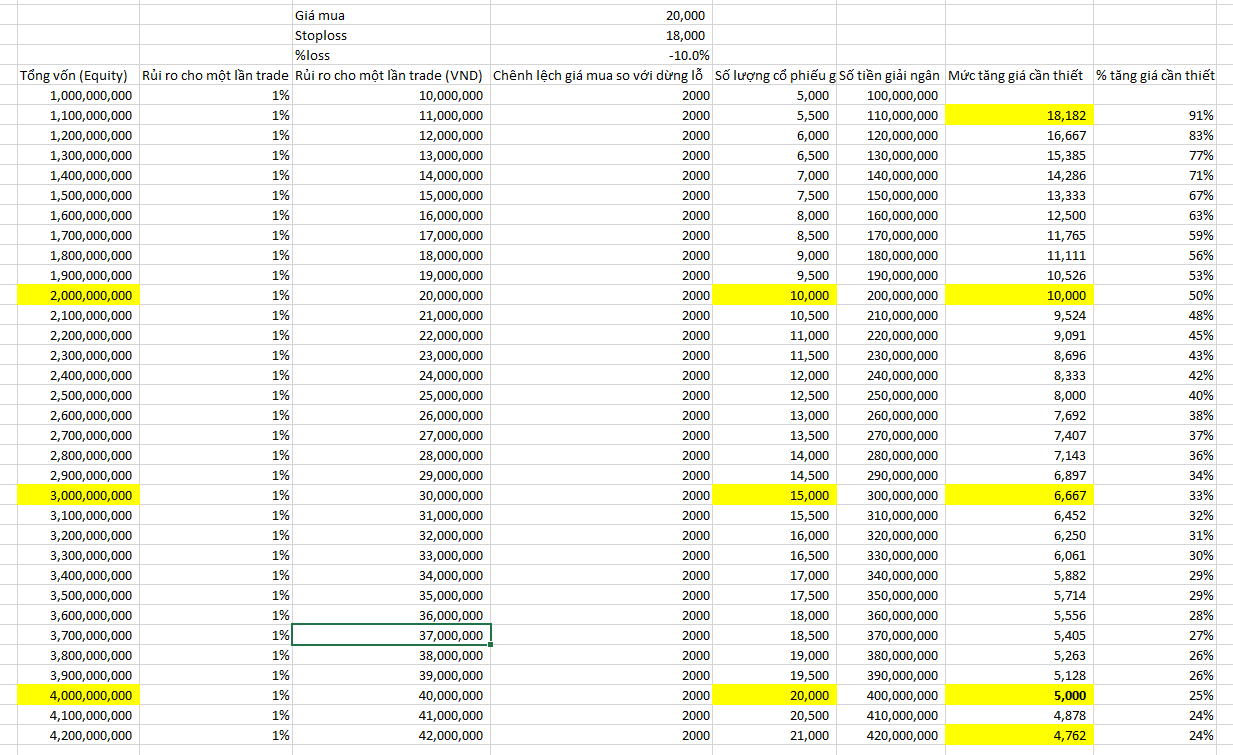Click the Số tiền giải ngân header cell
The width and height of the screenshot is (1233, 755).
coord(890,75)
